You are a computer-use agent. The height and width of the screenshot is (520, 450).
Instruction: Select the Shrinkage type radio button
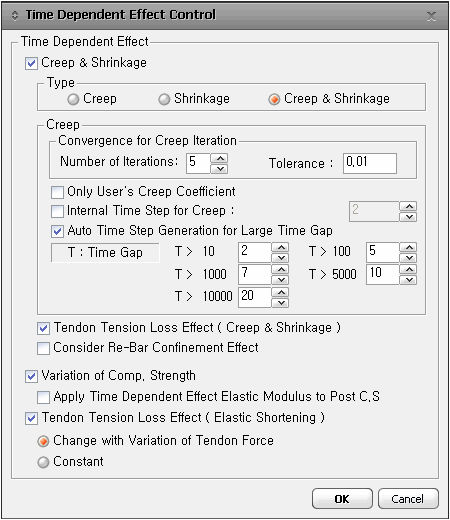[164, 99]
